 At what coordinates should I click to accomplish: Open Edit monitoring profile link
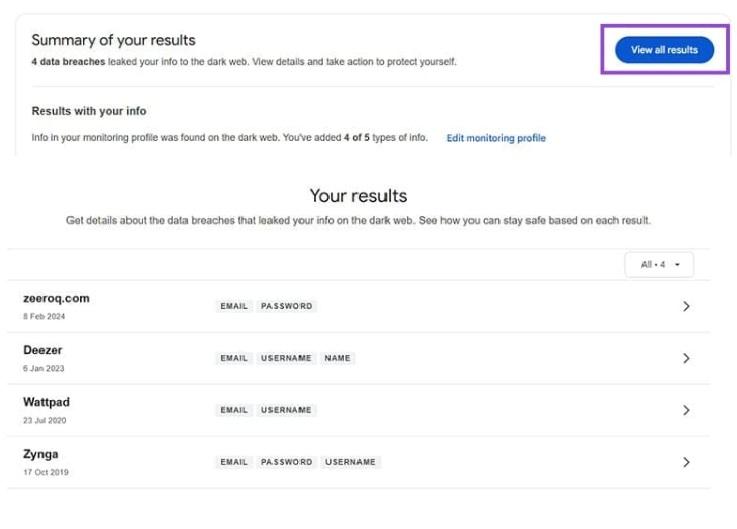tap(496, 138)
